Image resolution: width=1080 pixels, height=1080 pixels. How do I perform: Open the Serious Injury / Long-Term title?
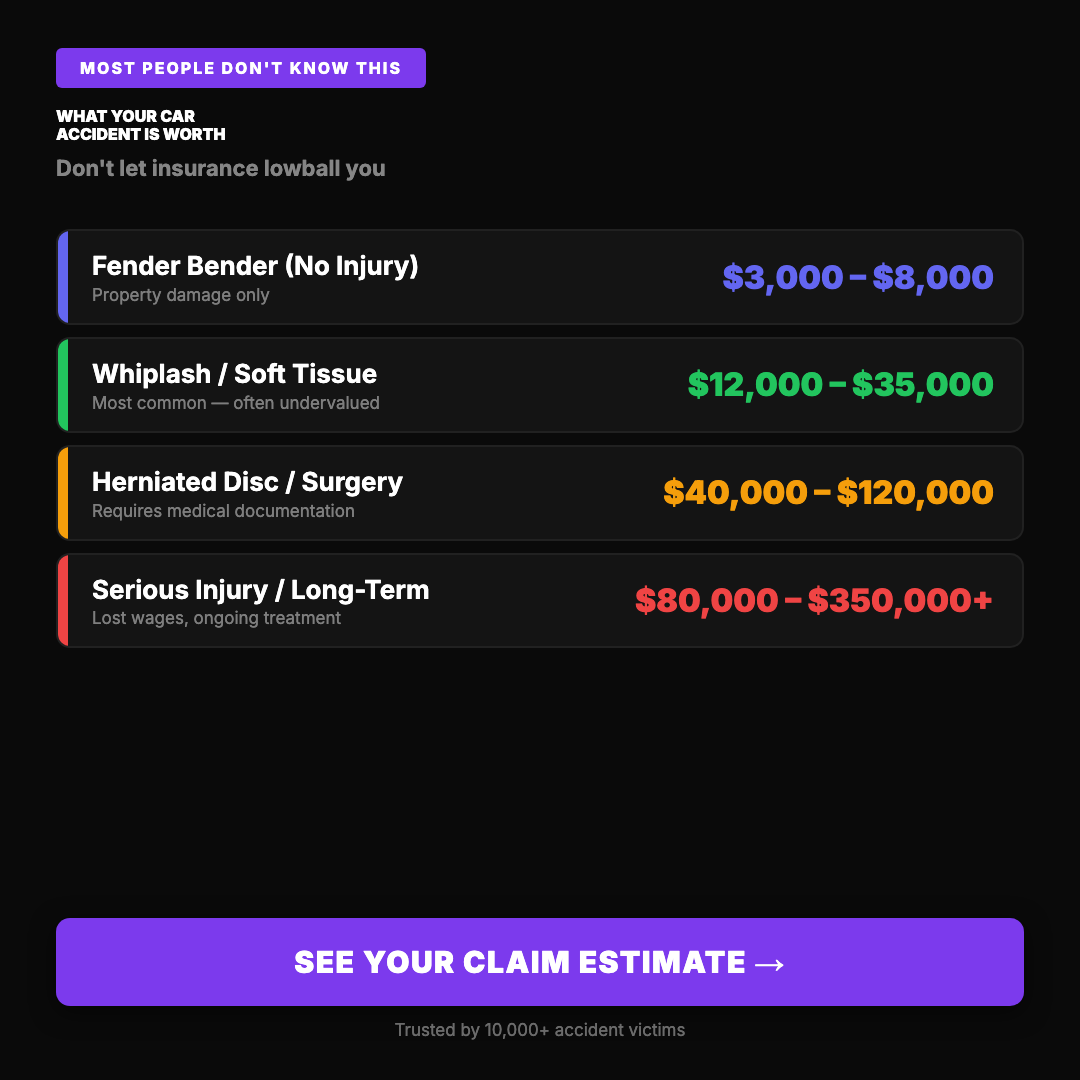click(260, 590)
